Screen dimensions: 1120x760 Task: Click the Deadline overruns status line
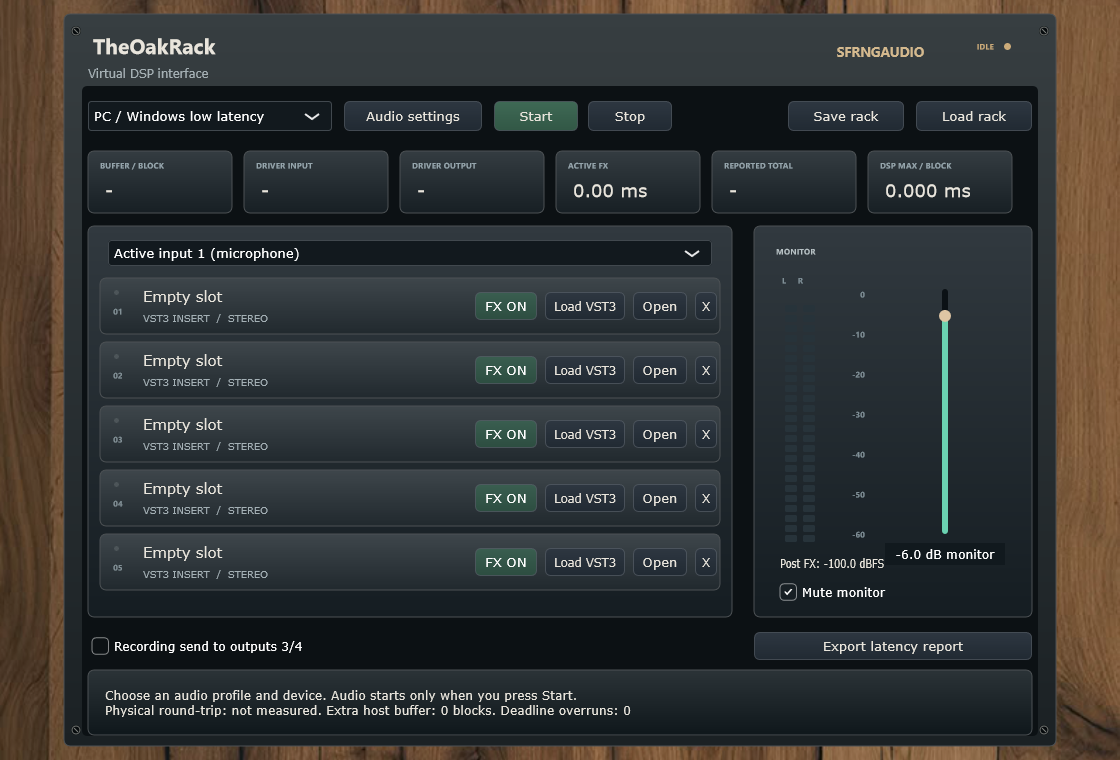(x=368, y=711)
